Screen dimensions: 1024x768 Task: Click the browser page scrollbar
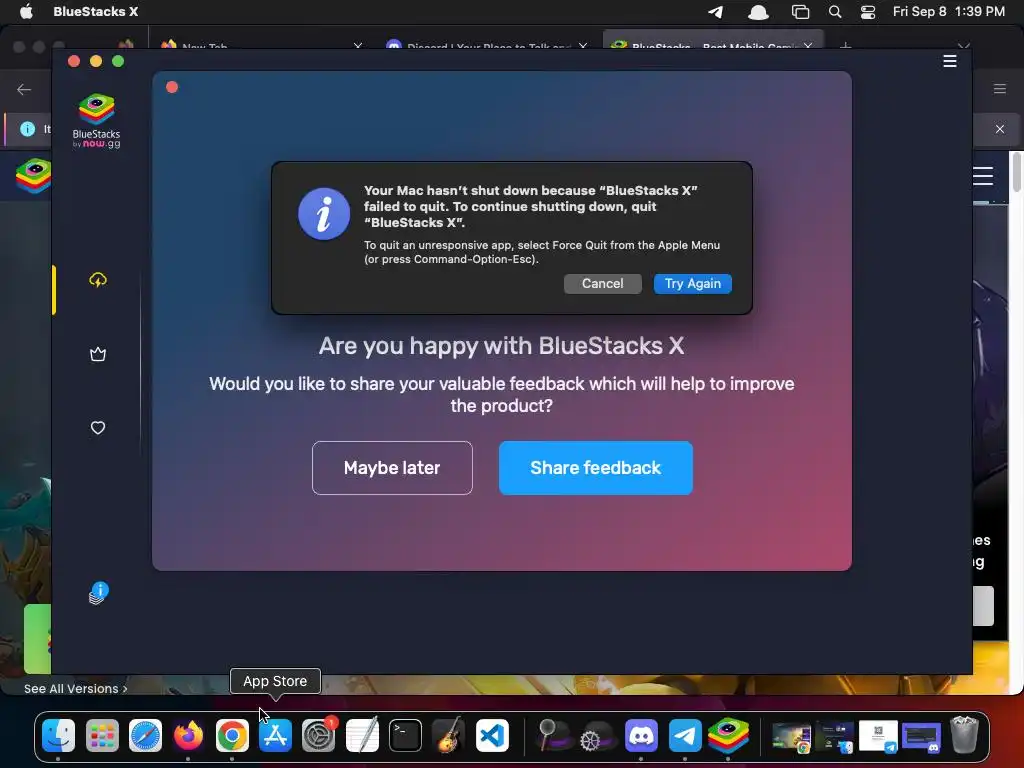pyautogui.click(x=1017, y=171)
